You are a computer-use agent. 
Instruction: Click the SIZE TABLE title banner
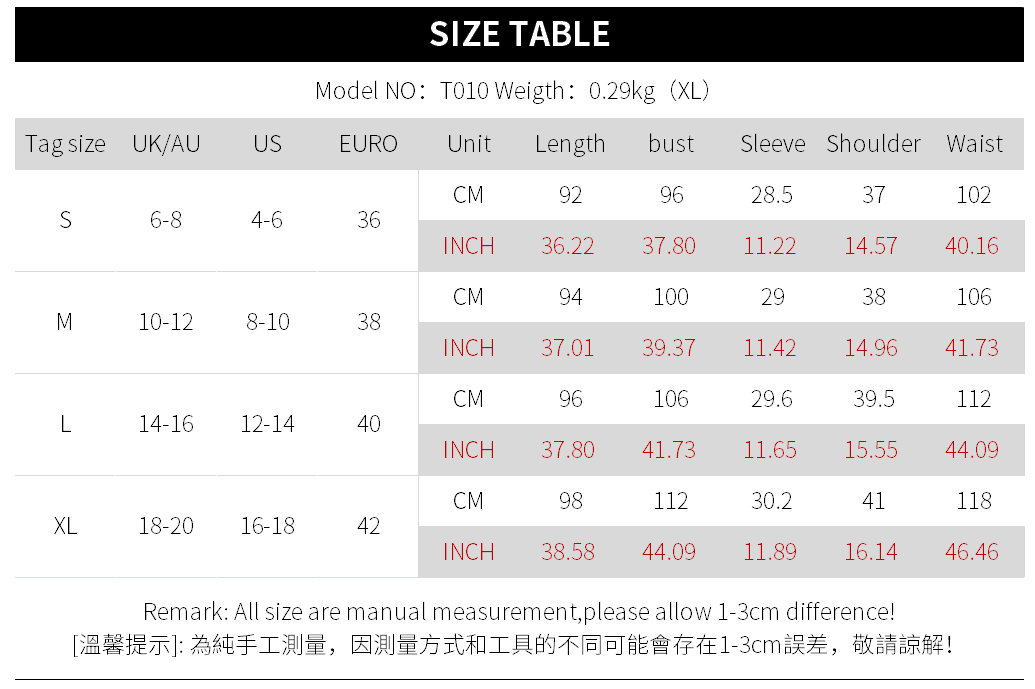tap(519, 34)
